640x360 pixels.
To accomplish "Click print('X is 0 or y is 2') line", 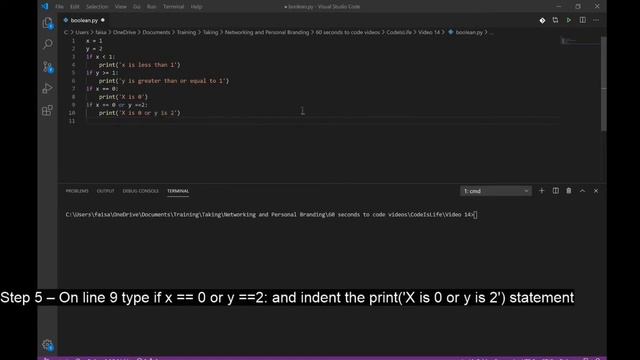I will 139,113.
